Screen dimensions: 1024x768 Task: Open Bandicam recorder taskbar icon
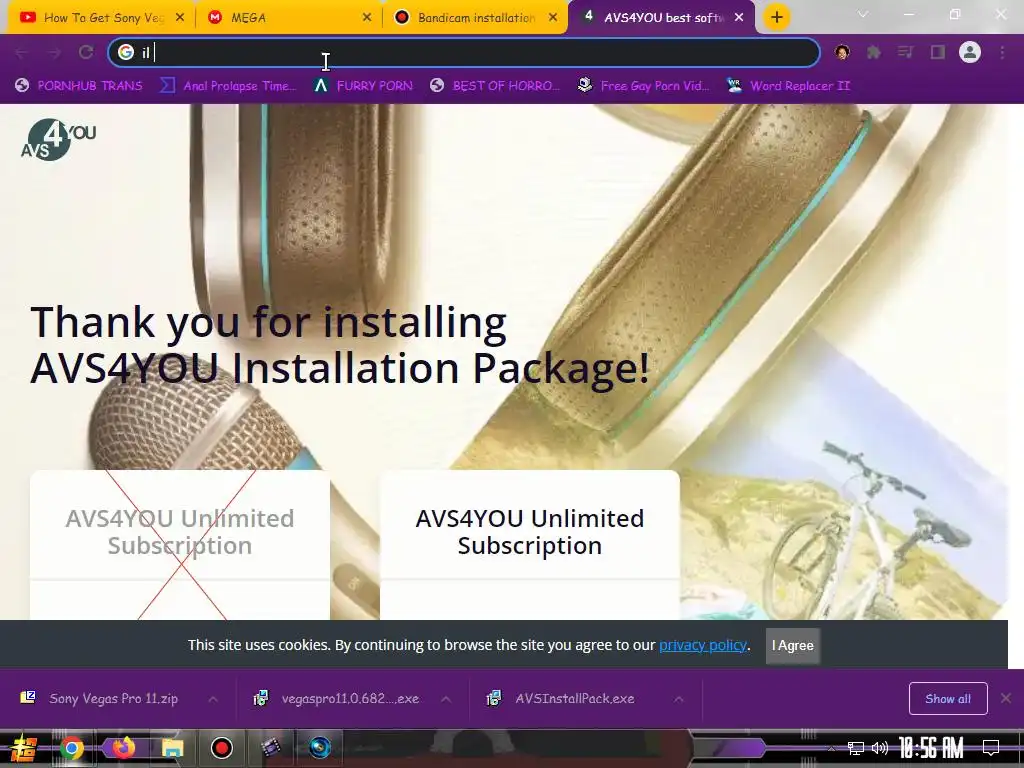click(x=221, y=748)
